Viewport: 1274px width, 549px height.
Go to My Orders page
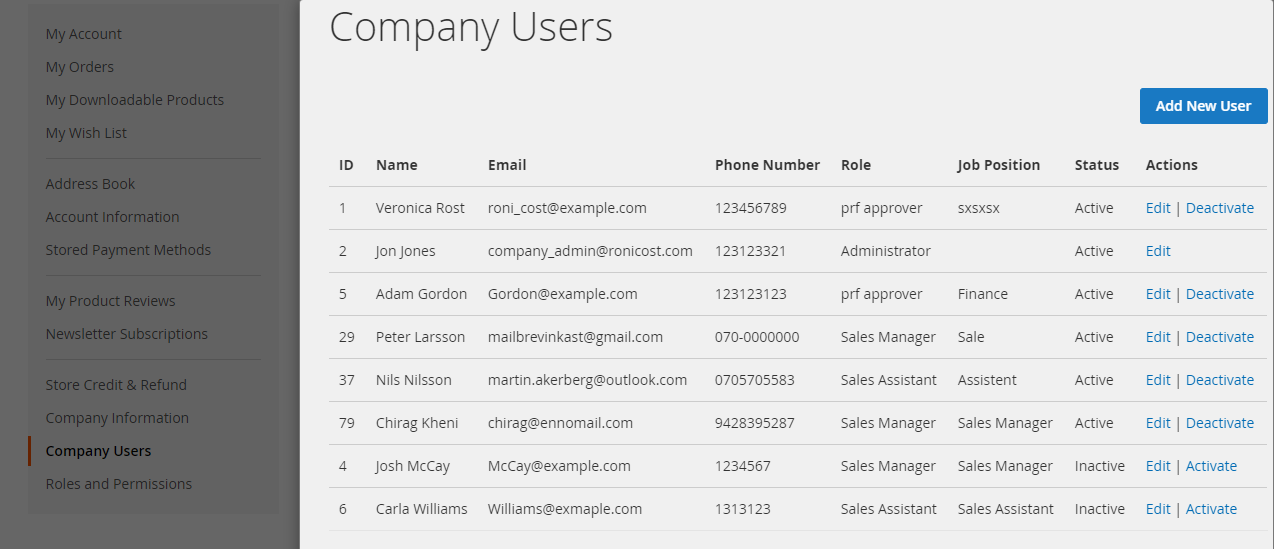coord(80,67)
